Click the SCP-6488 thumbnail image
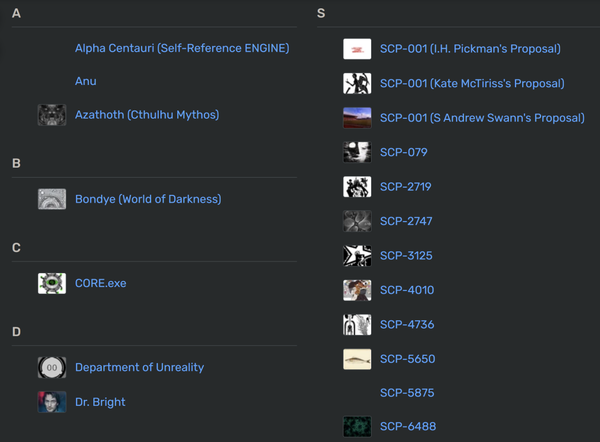Image resolution: width=600 pixels, height=442 pixels. (x=357, y=427)
